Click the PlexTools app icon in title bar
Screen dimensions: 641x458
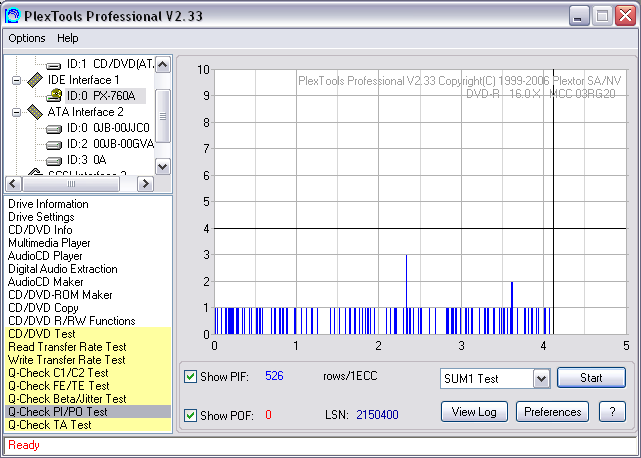12,16
